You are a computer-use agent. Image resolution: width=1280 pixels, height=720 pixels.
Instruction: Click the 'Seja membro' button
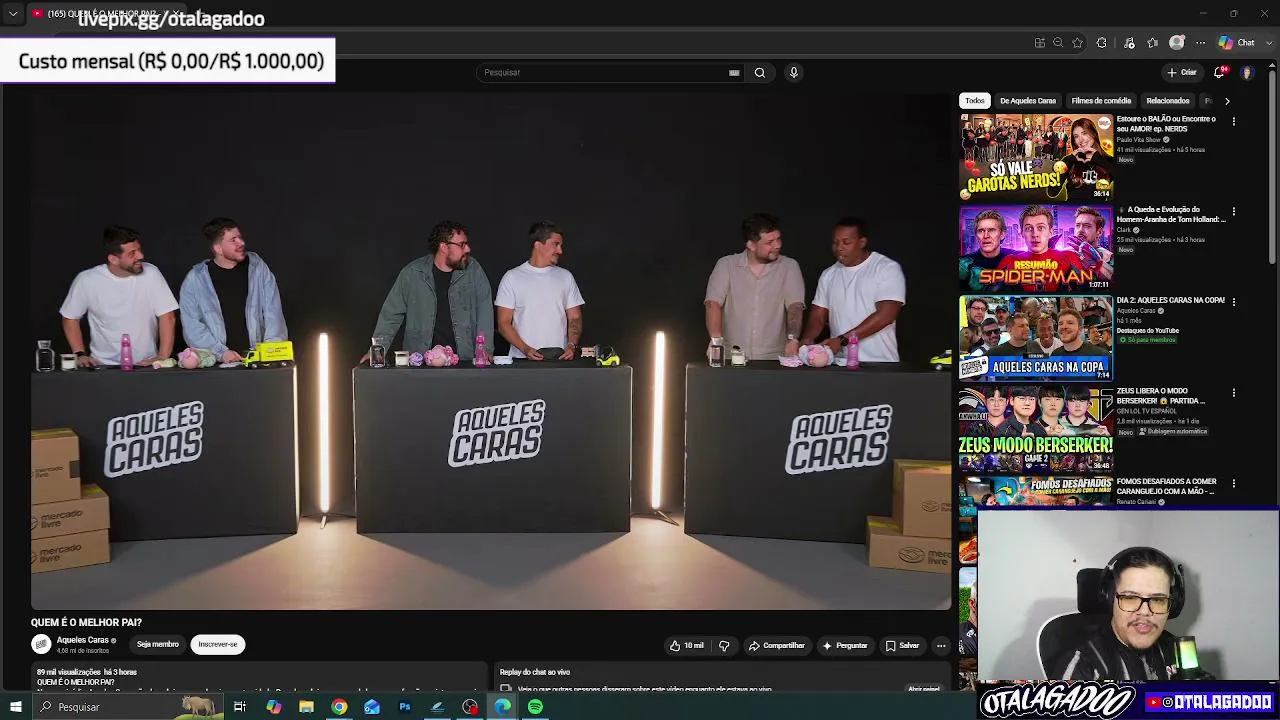(158, 645)
